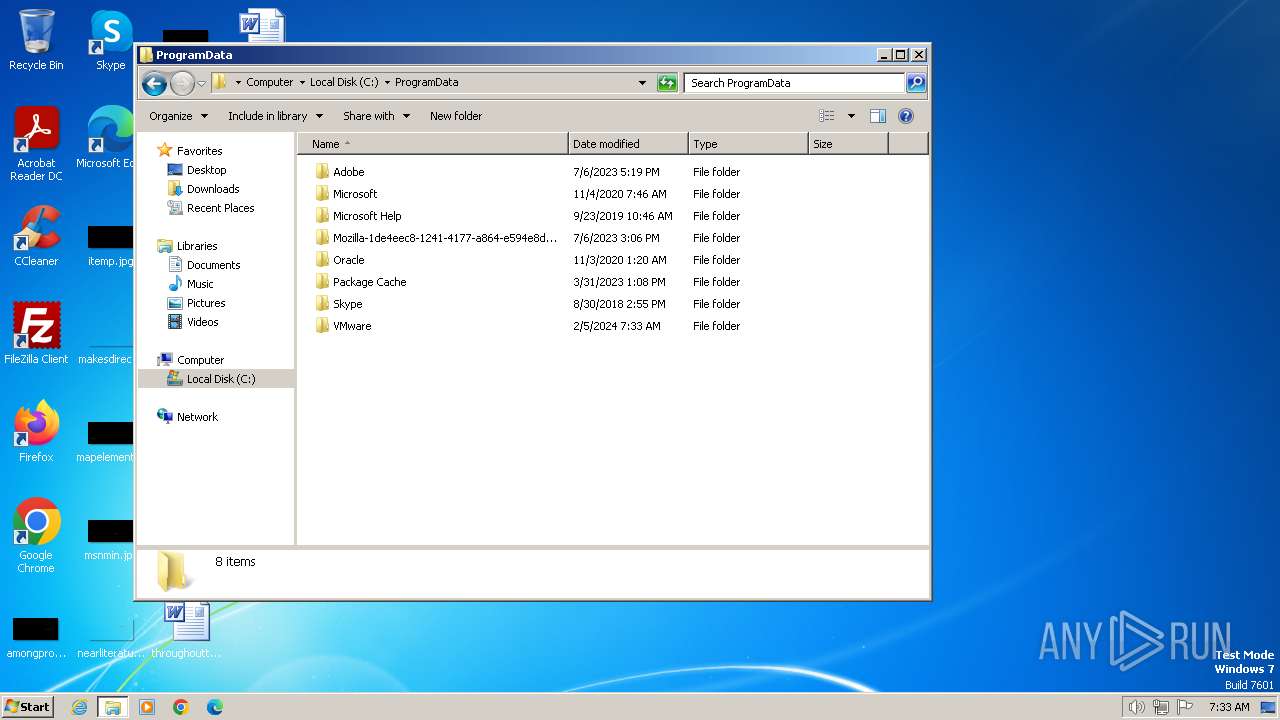
Task: Open Music library
Action: (x=200, y=284)
